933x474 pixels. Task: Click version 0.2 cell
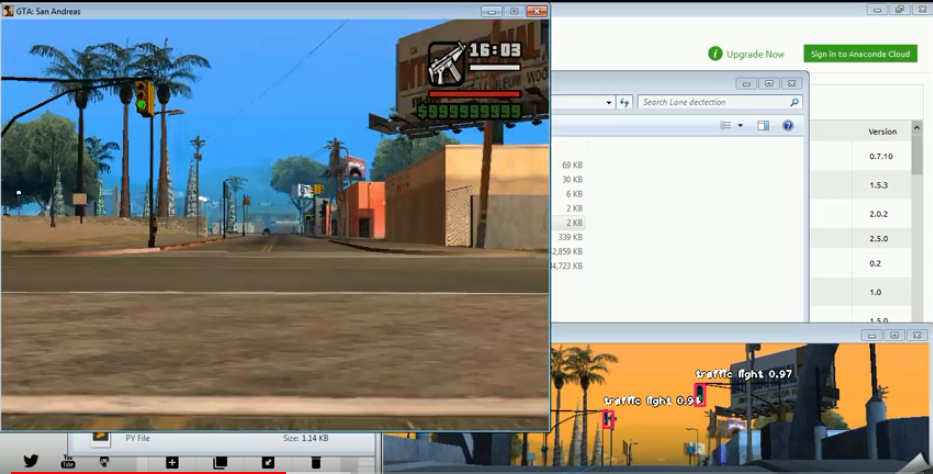875,263
